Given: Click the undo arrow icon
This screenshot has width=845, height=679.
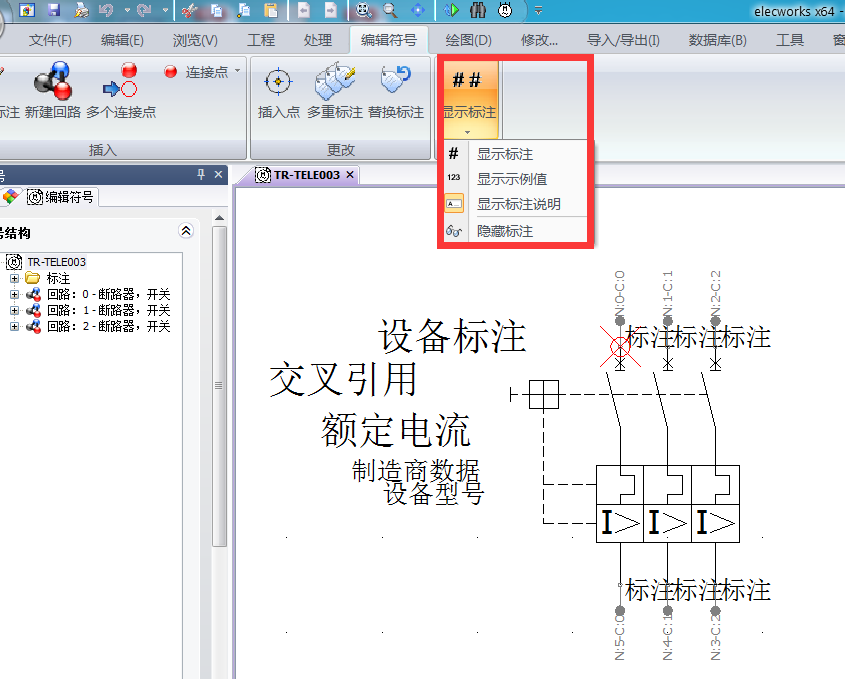Looking at the screenshot, I should click(x=106, y=10).
